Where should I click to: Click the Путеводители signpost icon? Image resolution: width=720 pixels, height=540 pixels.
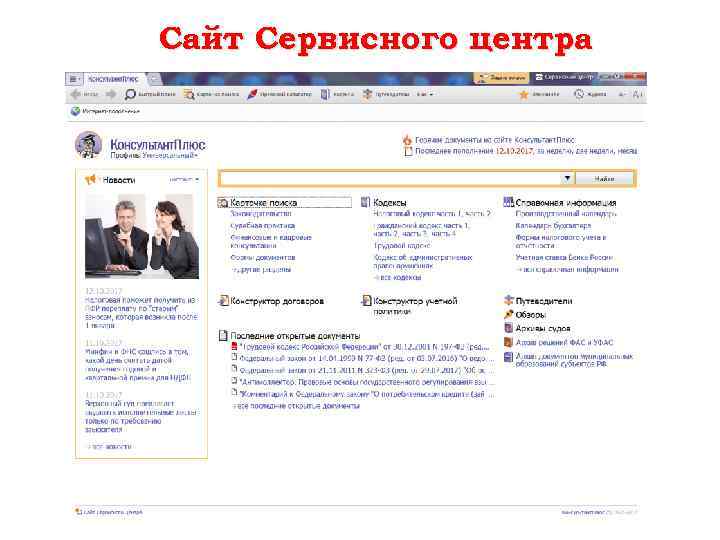[509, 301]
